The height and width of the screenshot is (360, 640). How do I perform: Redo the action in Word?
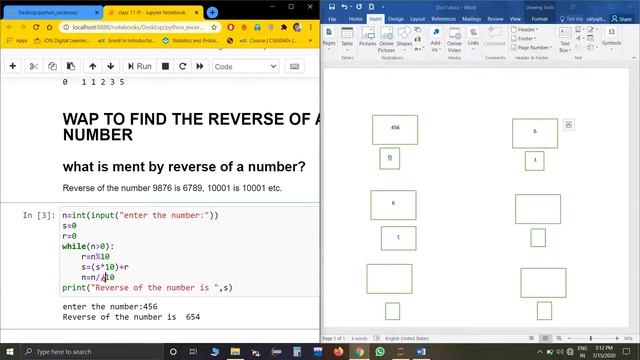tap(358, 7)
